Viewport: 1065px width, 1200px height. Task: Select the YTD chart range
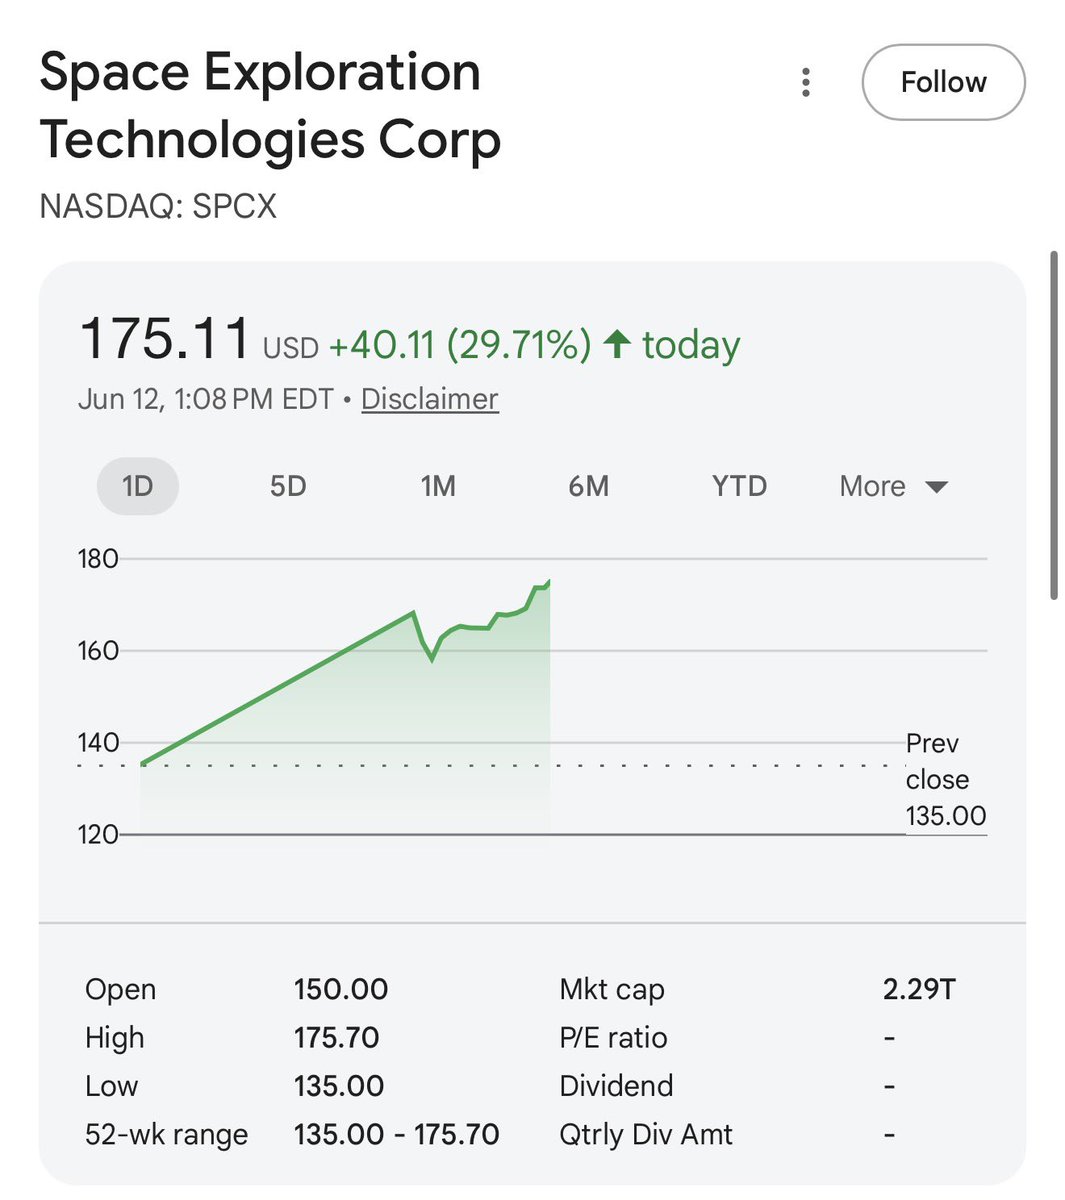(739, 486)
